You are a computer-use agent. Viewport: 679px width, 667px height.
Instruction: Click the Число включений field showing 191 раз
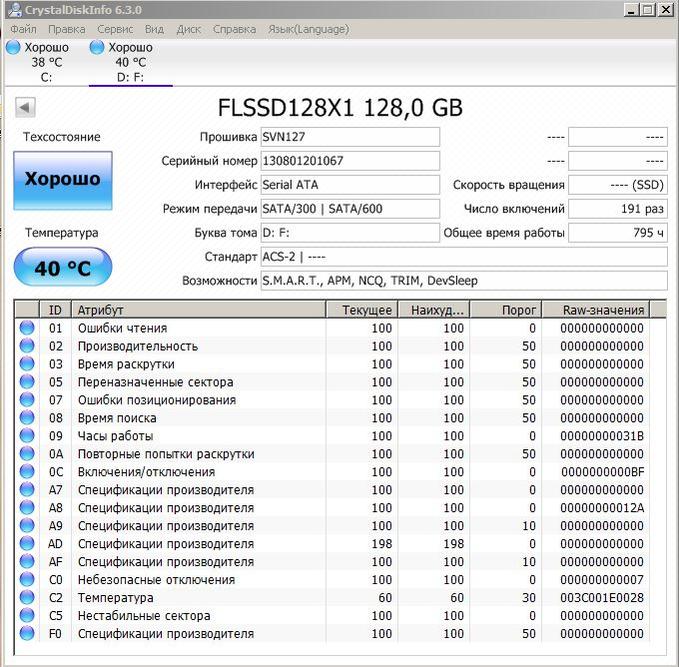tap(618, 209)
